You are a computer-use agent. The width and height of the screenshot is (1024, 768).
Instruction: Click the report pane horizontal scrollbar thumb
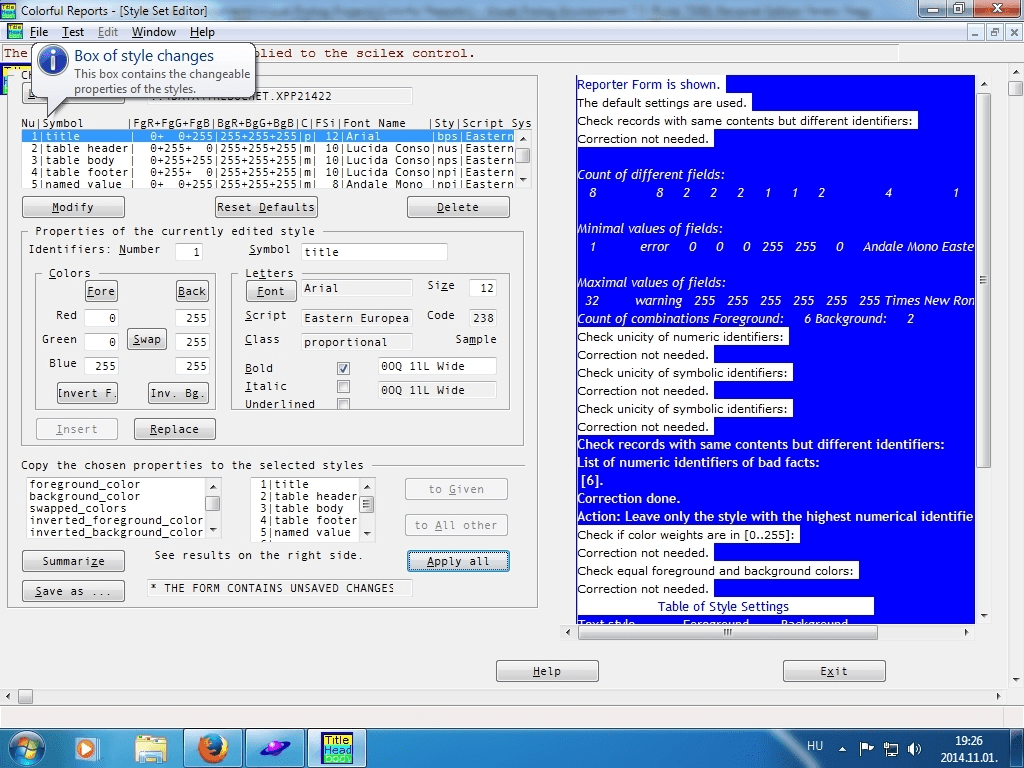[x=728, y=632]
